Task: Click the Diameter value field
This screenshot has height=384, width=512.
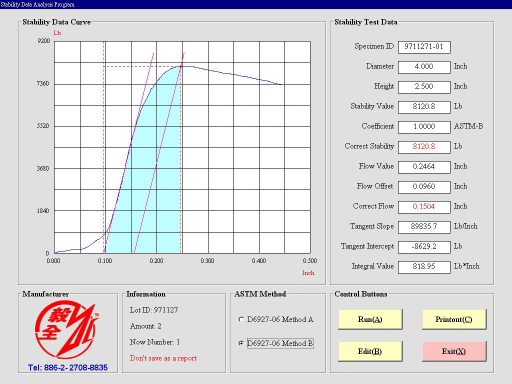Action: [x=424, y=67]
